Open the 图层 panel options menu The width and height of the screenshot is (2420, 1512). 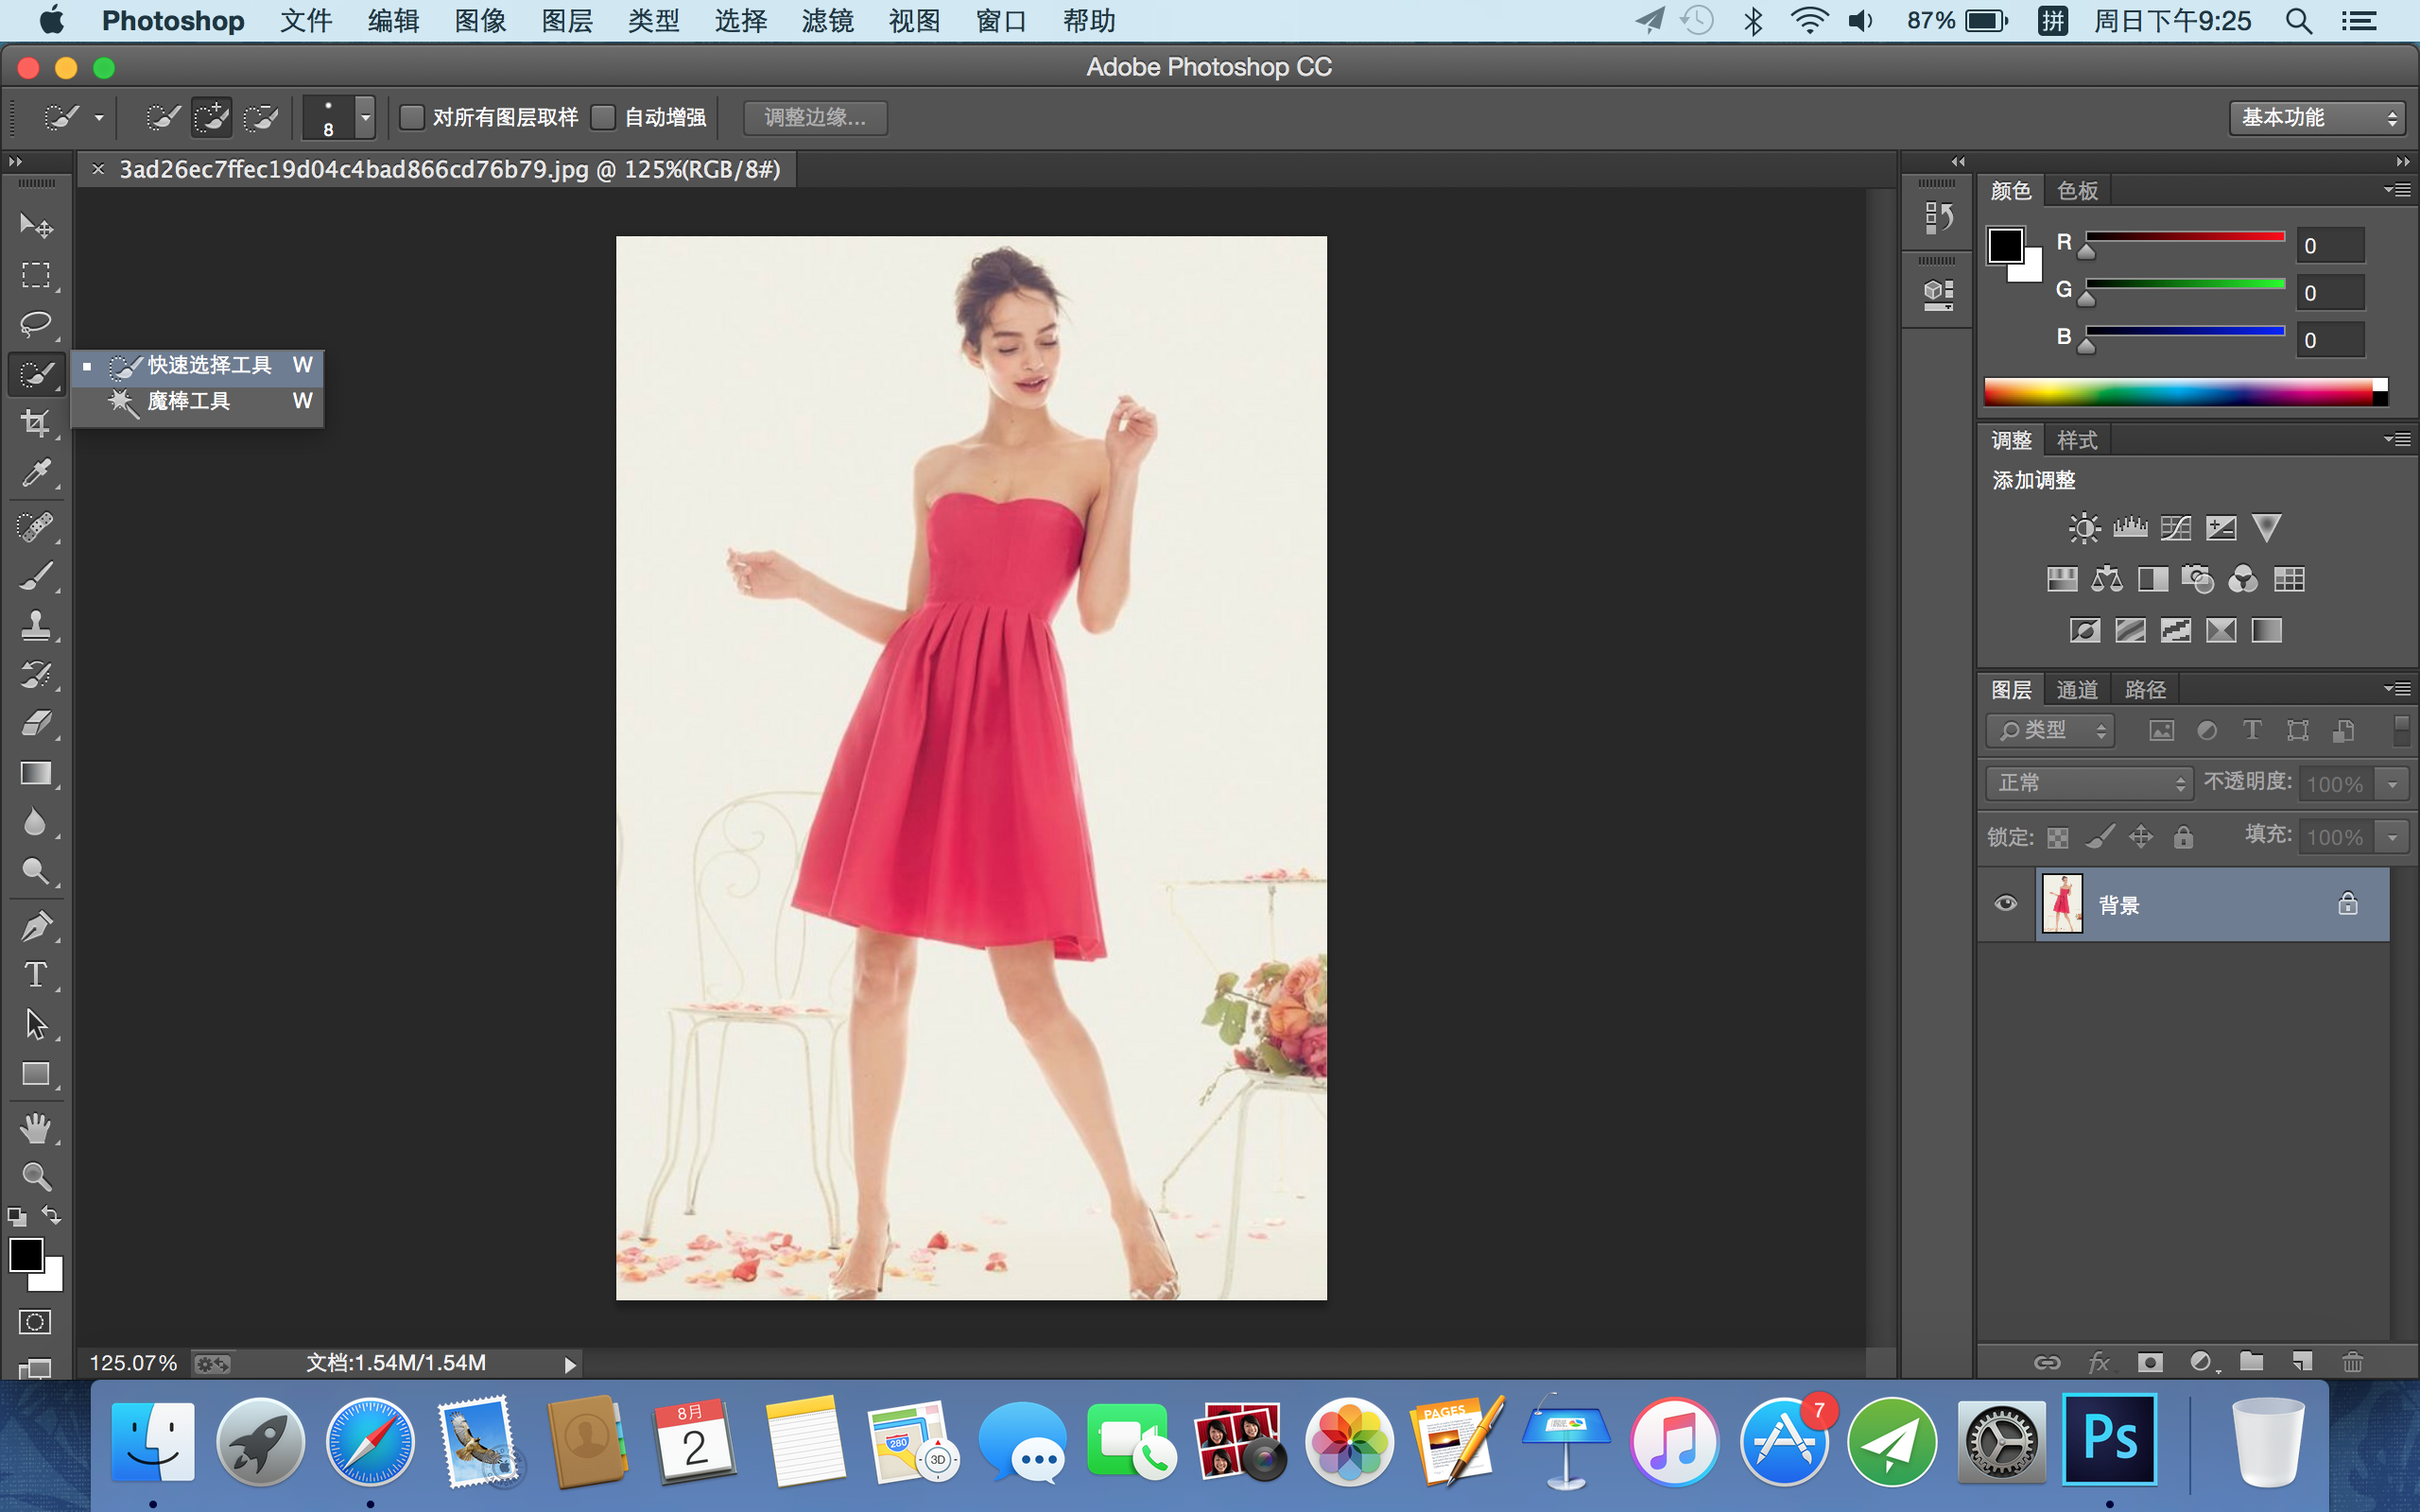[2397, 688]
